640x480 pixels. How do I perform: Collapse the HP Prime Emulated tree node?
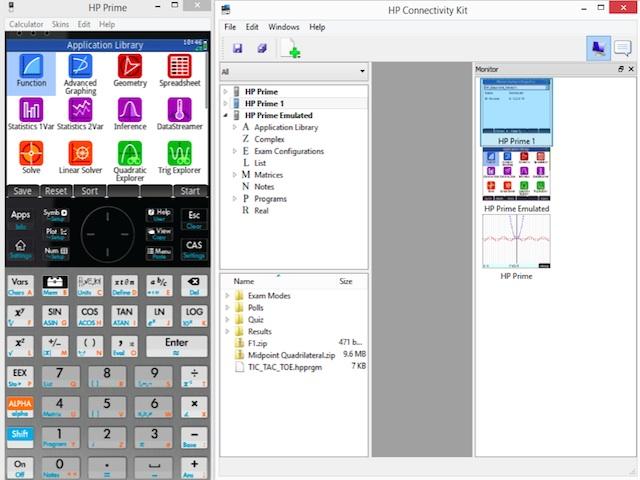click(226, 116)
